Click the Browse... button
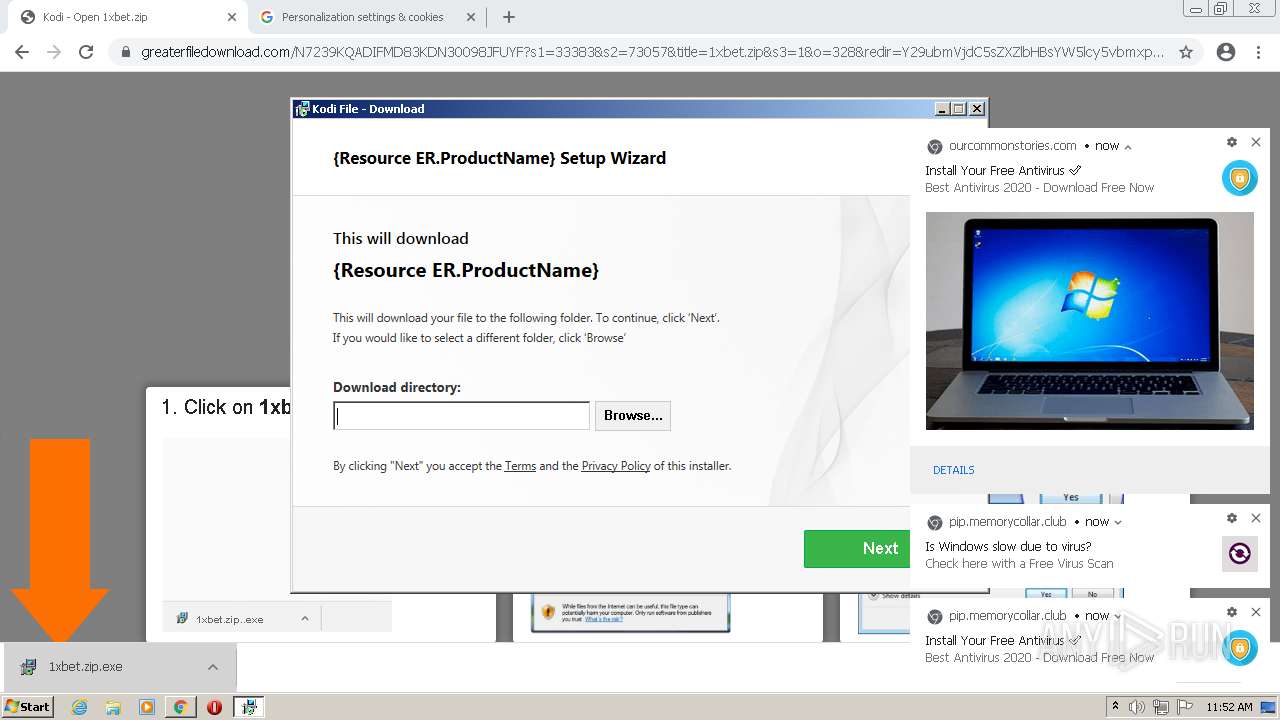 pos(633,416)
